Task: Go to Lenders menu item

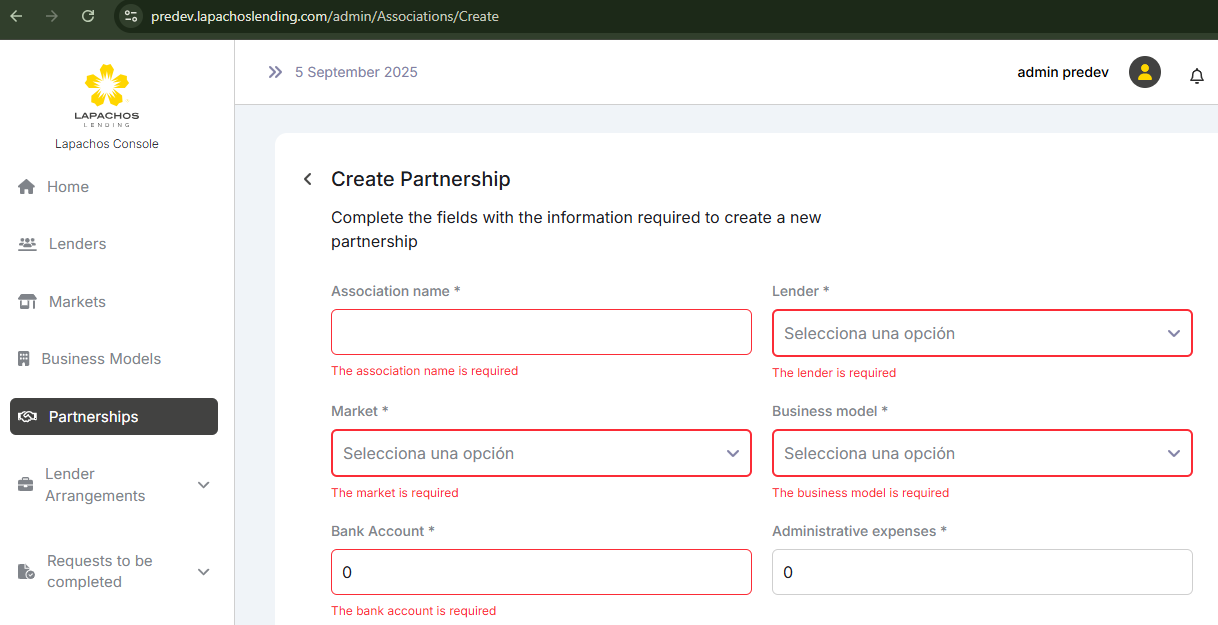Action: [x=77, y=244]
